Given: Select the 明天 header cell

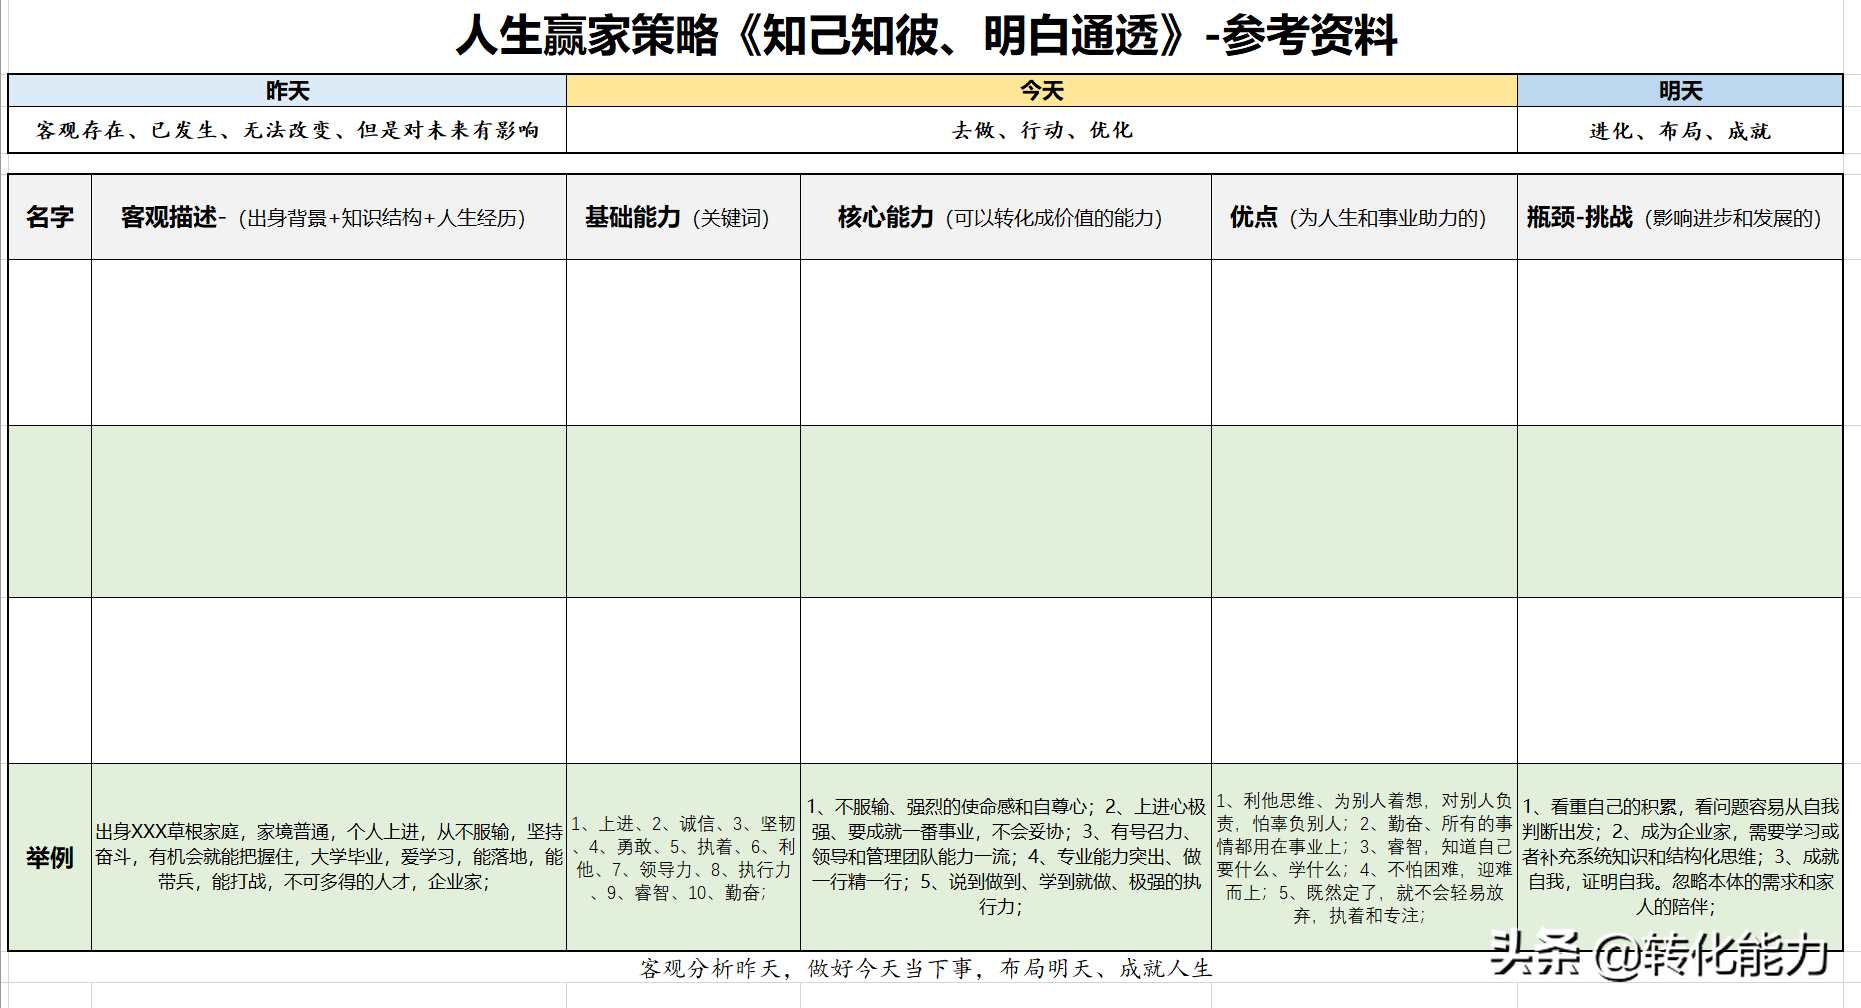Looking at the screenshot, I should pyautogui.click(x=1680, y=91).
